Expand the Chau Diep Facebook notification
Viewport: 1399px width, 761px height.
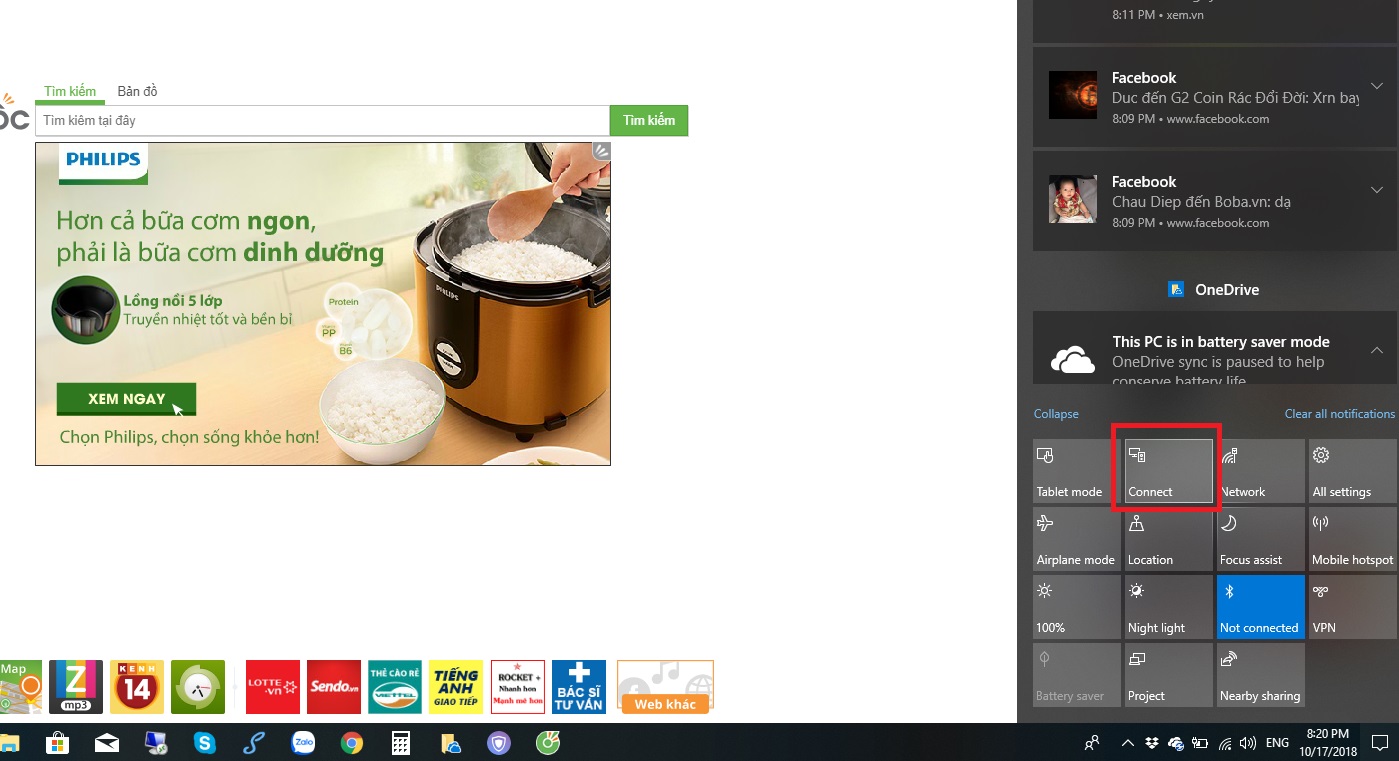click(x=1377, y=190)
